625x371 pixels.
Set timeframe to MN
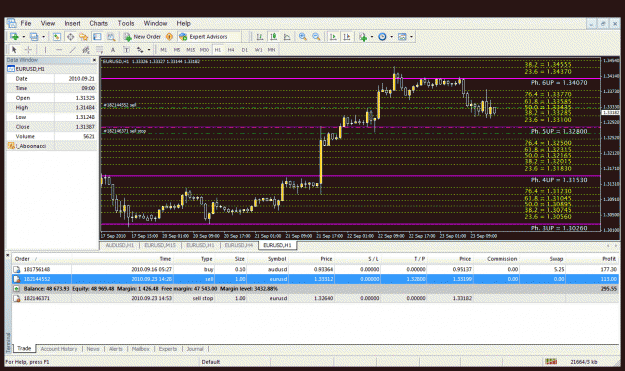pyautogui.click(x=271, y=50)
